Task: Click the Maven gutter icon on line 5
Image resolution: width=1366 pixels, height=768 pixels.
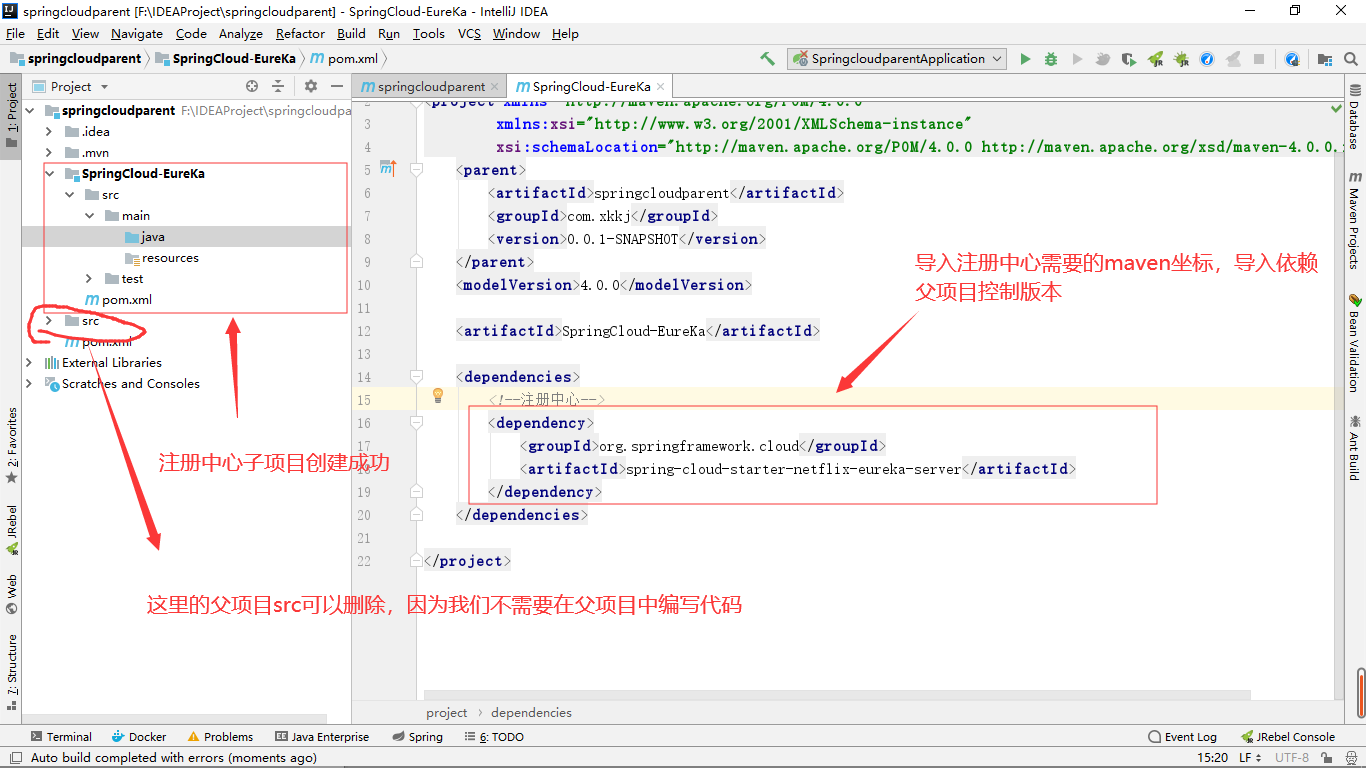Action: click(x=388, y=167)
